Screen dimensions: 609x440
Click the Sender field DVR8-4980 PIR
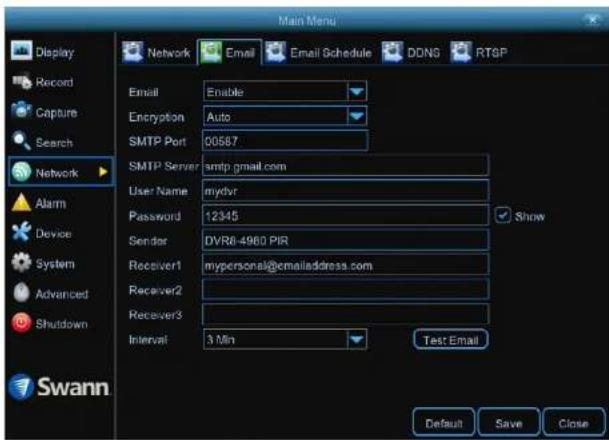(x=345, y=241)
